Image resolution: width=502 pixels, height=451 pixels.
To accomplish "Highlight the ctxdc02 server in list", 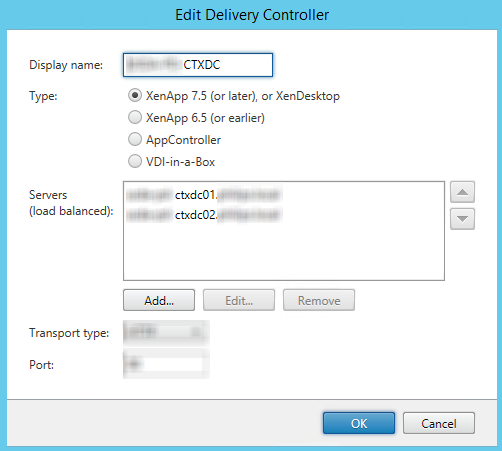I will tap(203, 215).
